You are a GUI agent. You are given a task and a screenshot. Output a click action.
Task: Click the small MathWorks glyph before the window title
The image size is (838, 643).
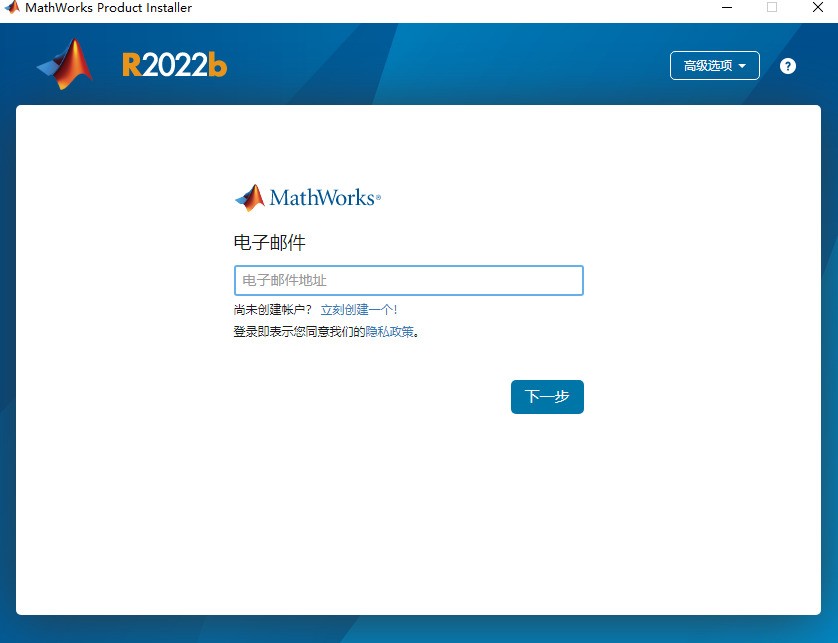coord(11,8)
